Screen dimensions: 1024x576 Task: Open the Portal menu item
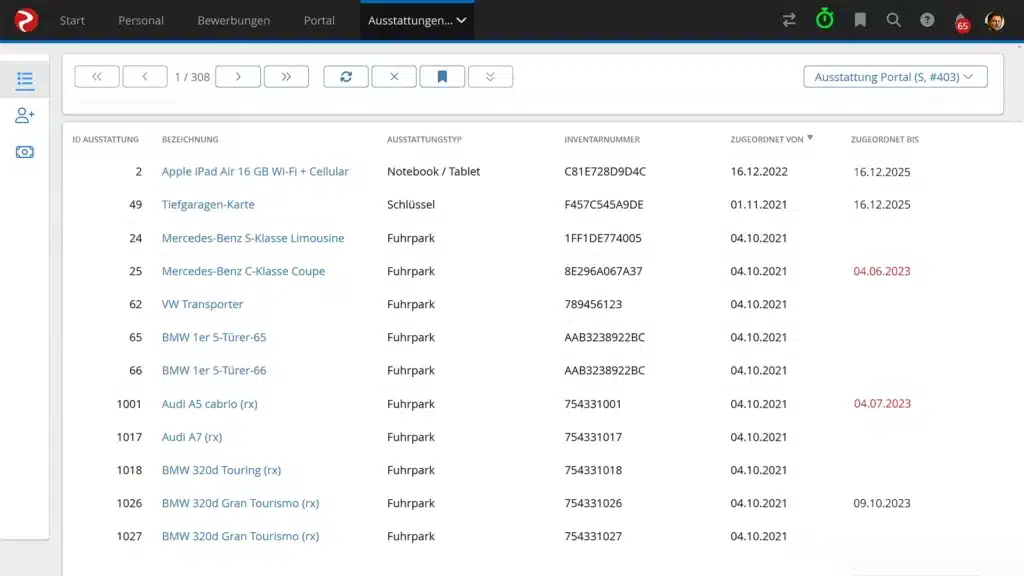[319, 20]
